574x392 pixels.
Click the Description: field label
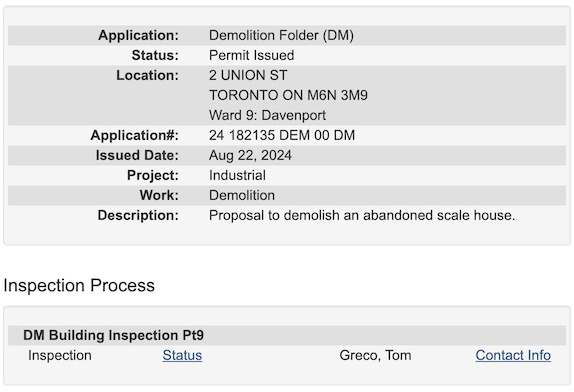pyautogui.click(x=138, y=215)
